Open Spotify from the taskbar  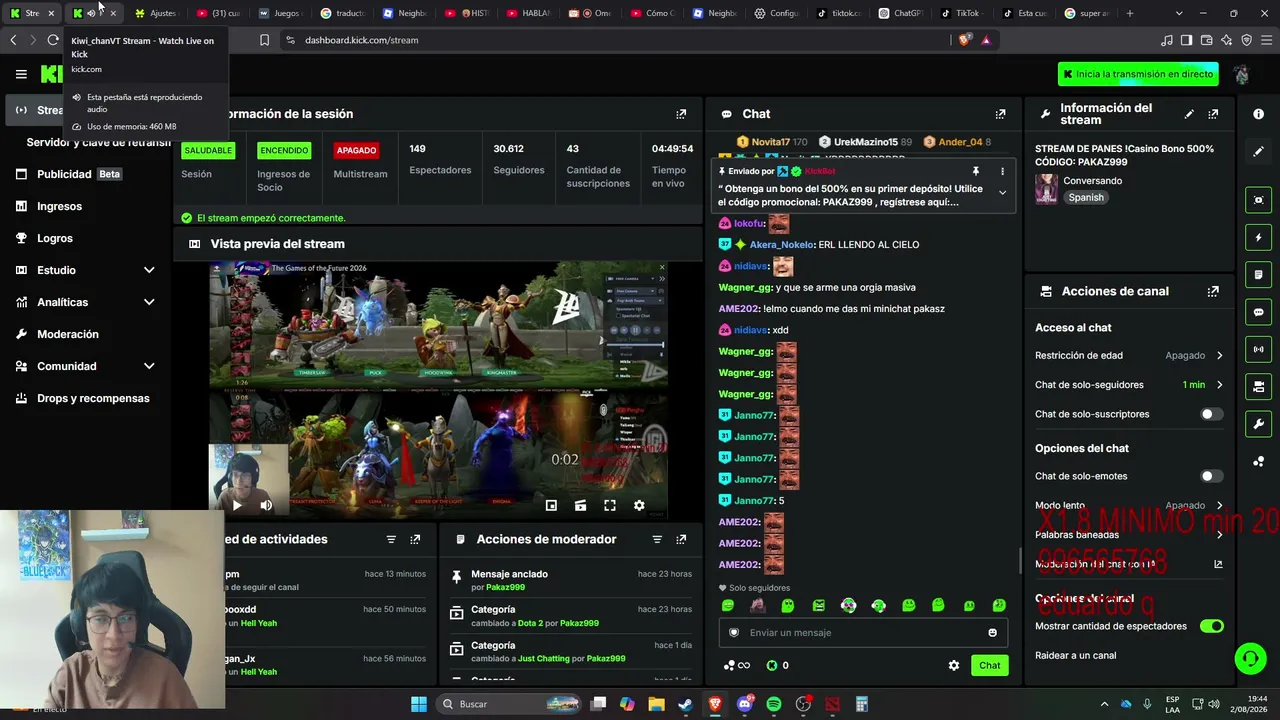pos(774,704)
